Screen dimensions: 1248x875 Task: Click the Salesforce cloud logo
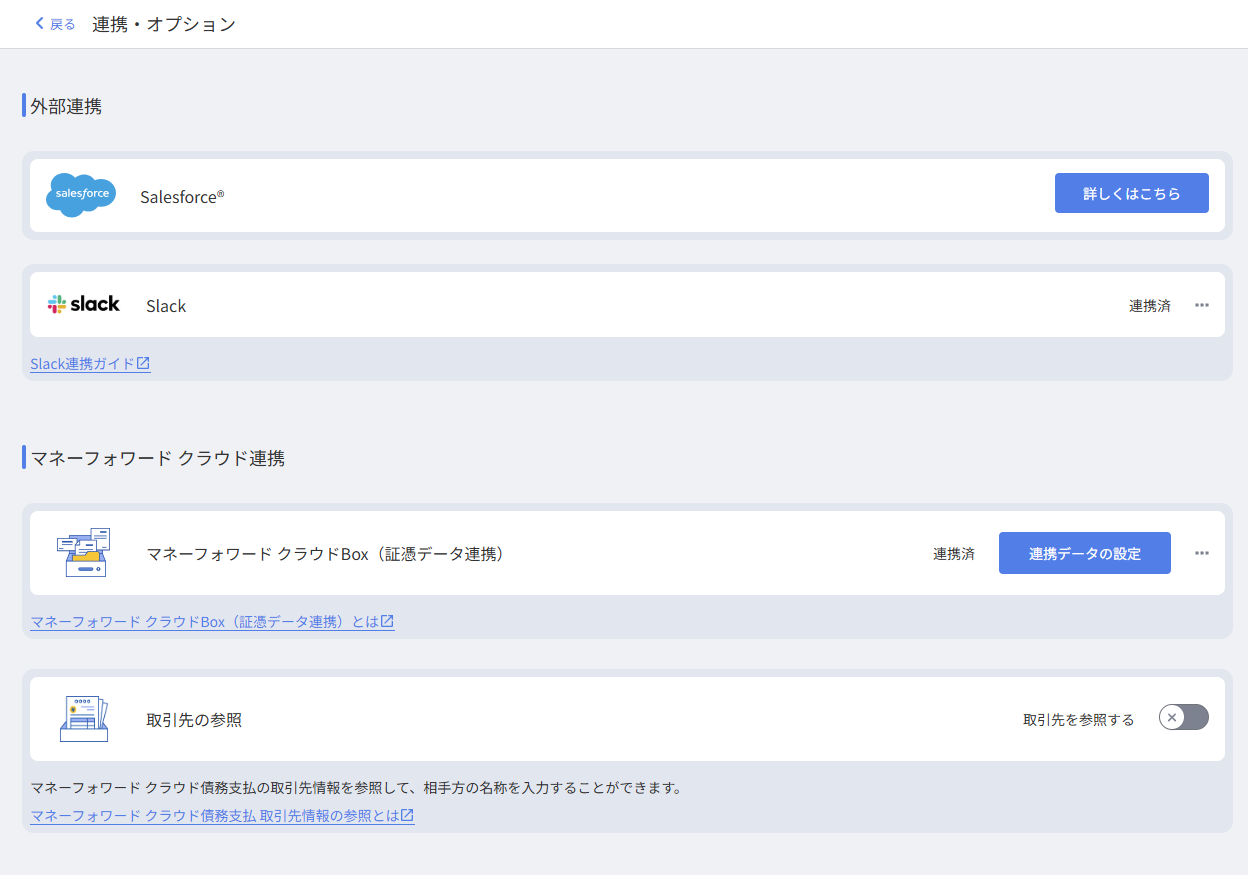81,195
